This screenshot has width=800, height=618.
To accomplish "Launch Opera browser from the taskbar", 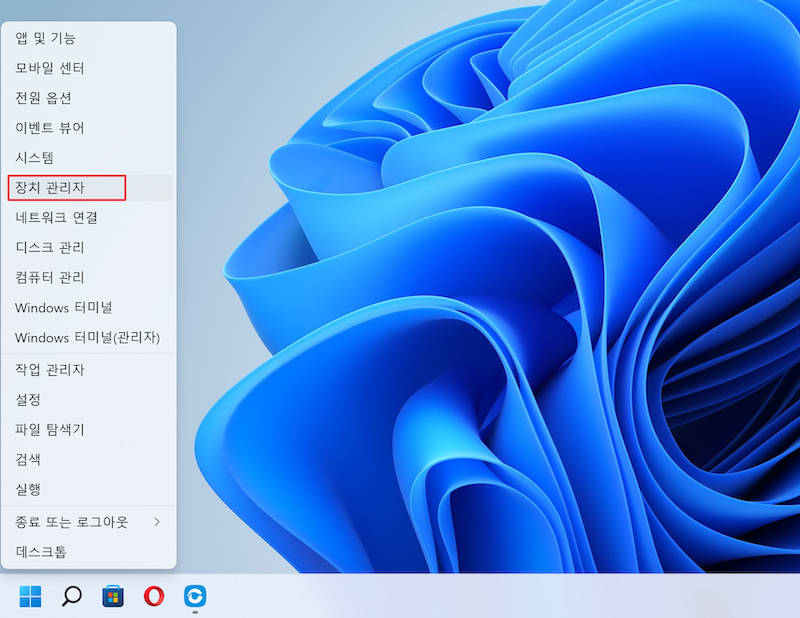I will point(154,596).
